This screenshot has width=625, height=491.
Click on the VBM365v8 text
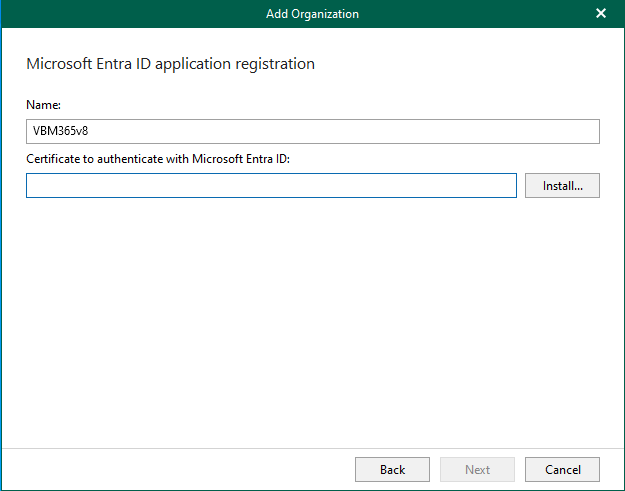[54, 132]
